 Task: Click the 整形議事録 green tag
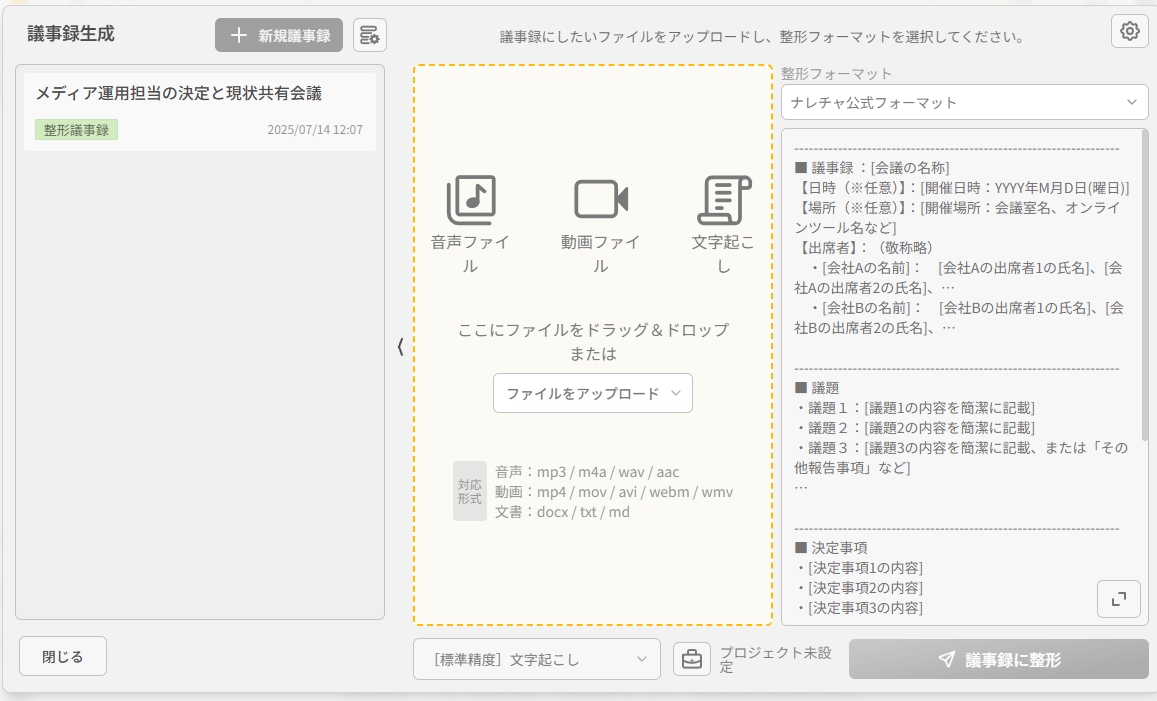pyautogui.click(x=76, y=130)
